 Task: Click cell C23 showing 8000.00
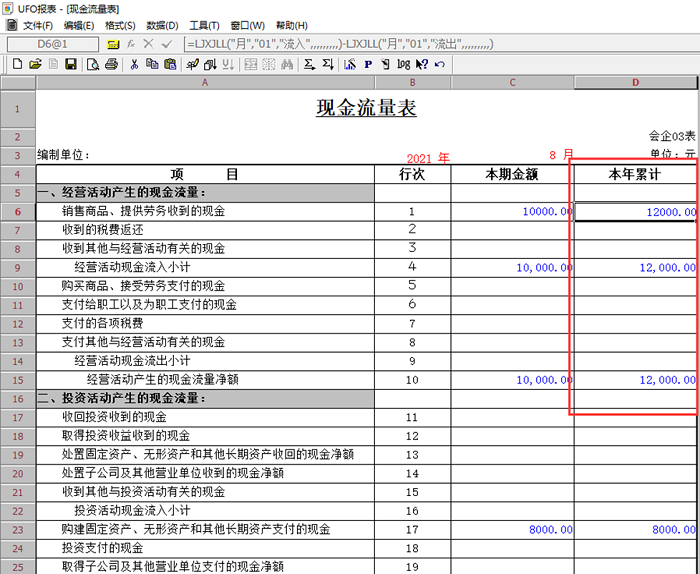click(512, 530)
